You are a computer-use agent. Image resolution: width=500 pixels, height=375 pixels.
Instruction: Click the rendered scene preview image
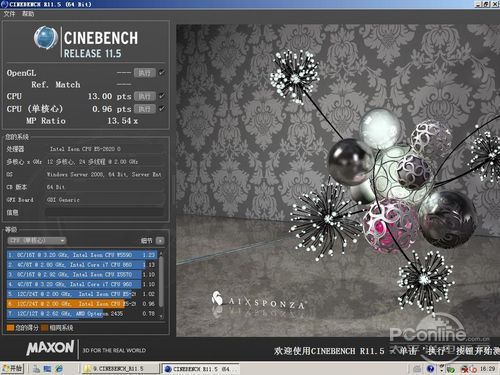(338, 180)
